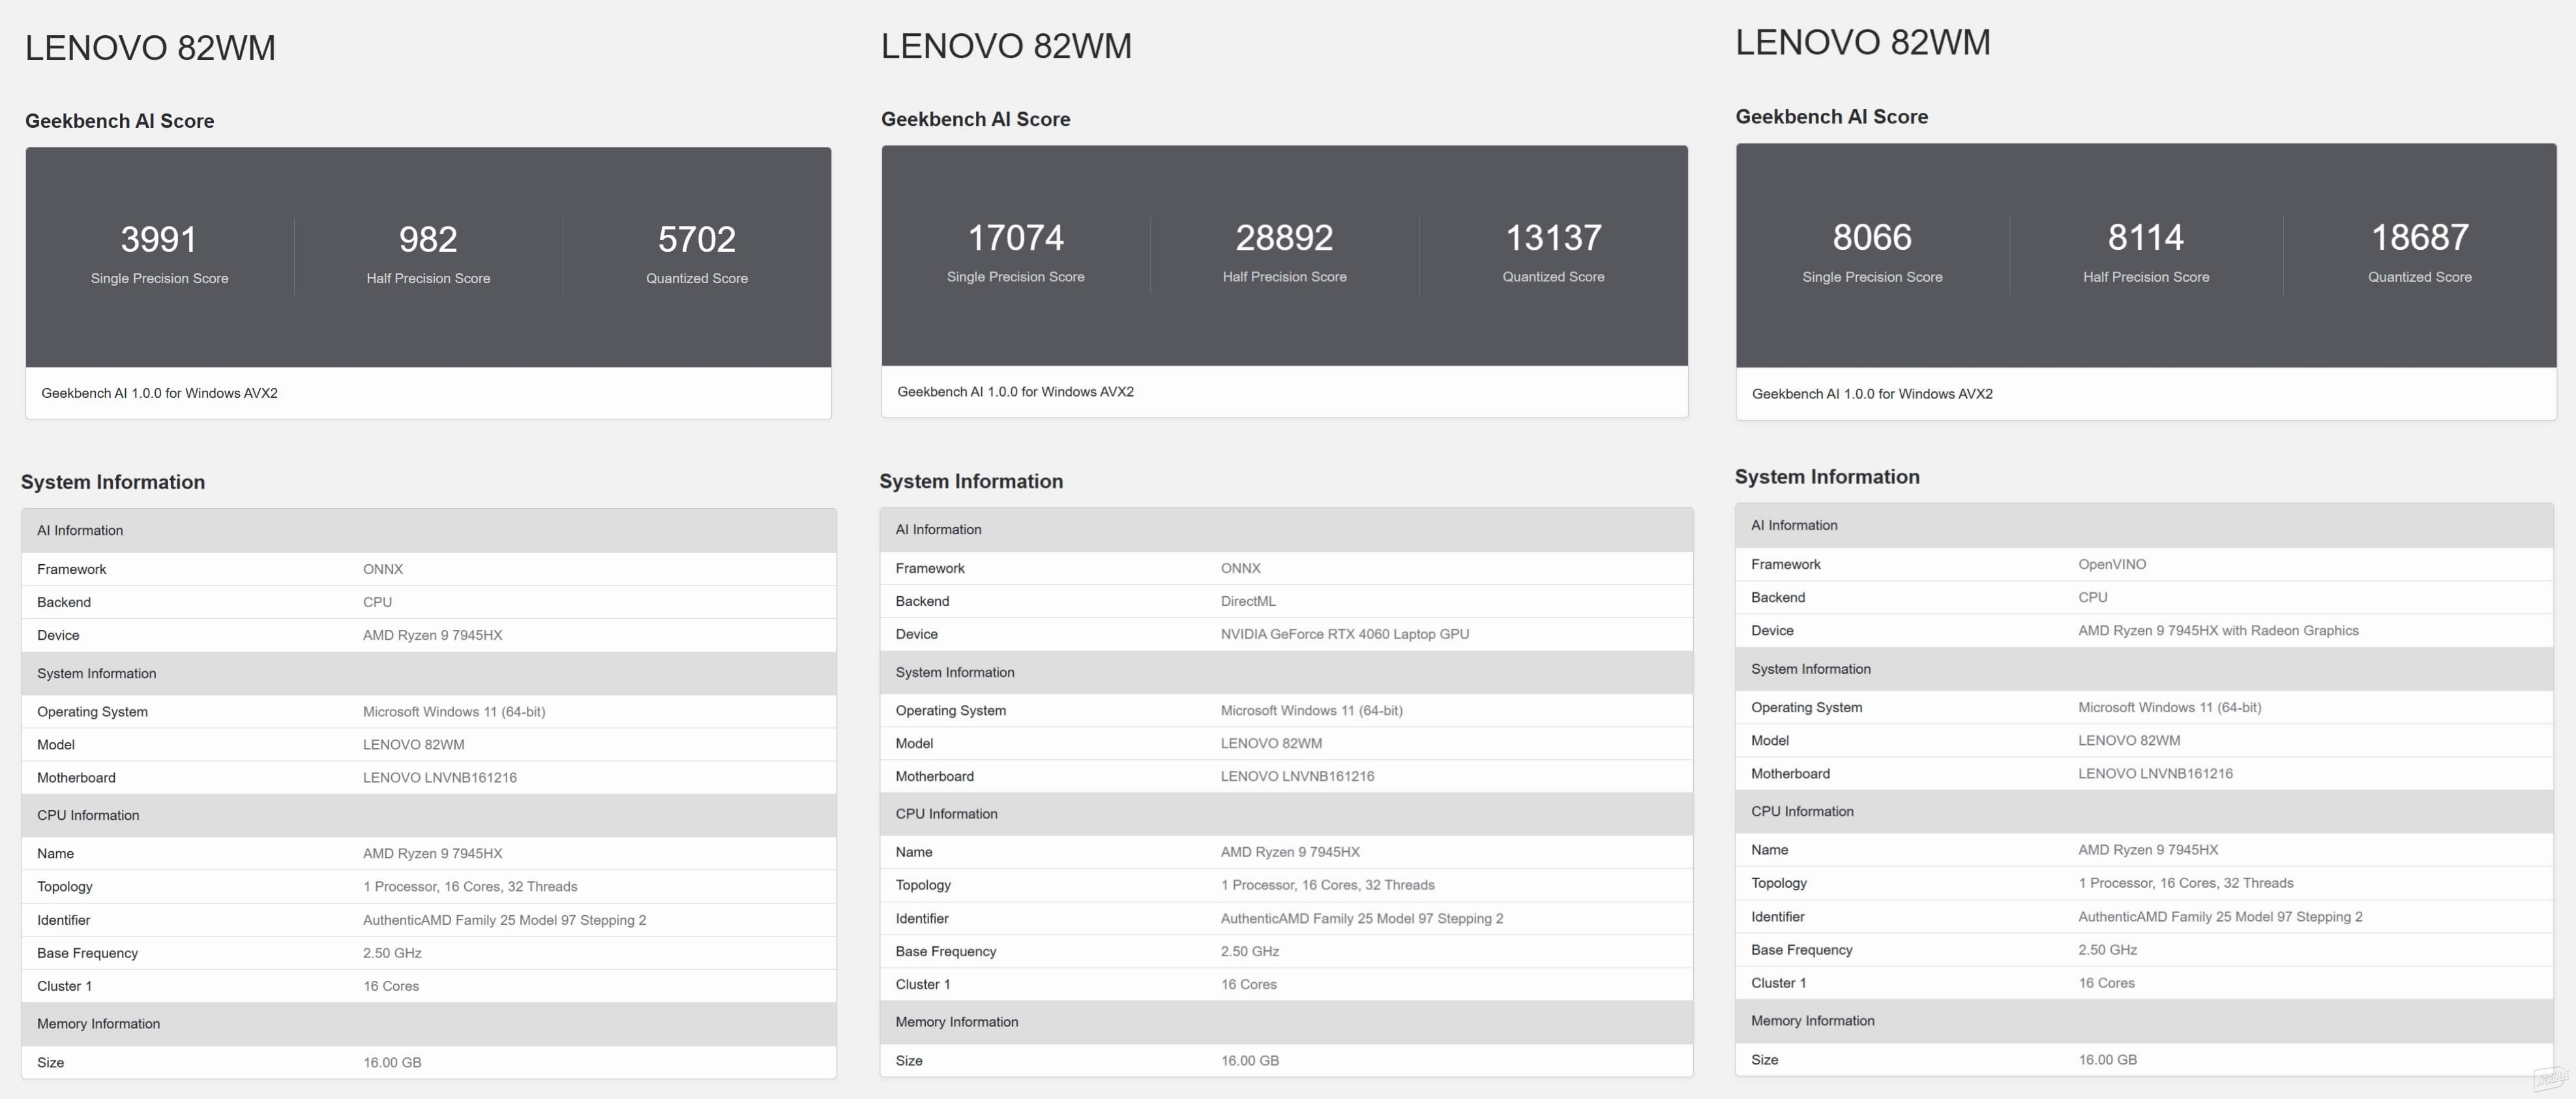Viewport: 2576px width, 1099px height.
Task: Click Identifier value in the OpenVINO table
Action: click(x=2220, y=916)
